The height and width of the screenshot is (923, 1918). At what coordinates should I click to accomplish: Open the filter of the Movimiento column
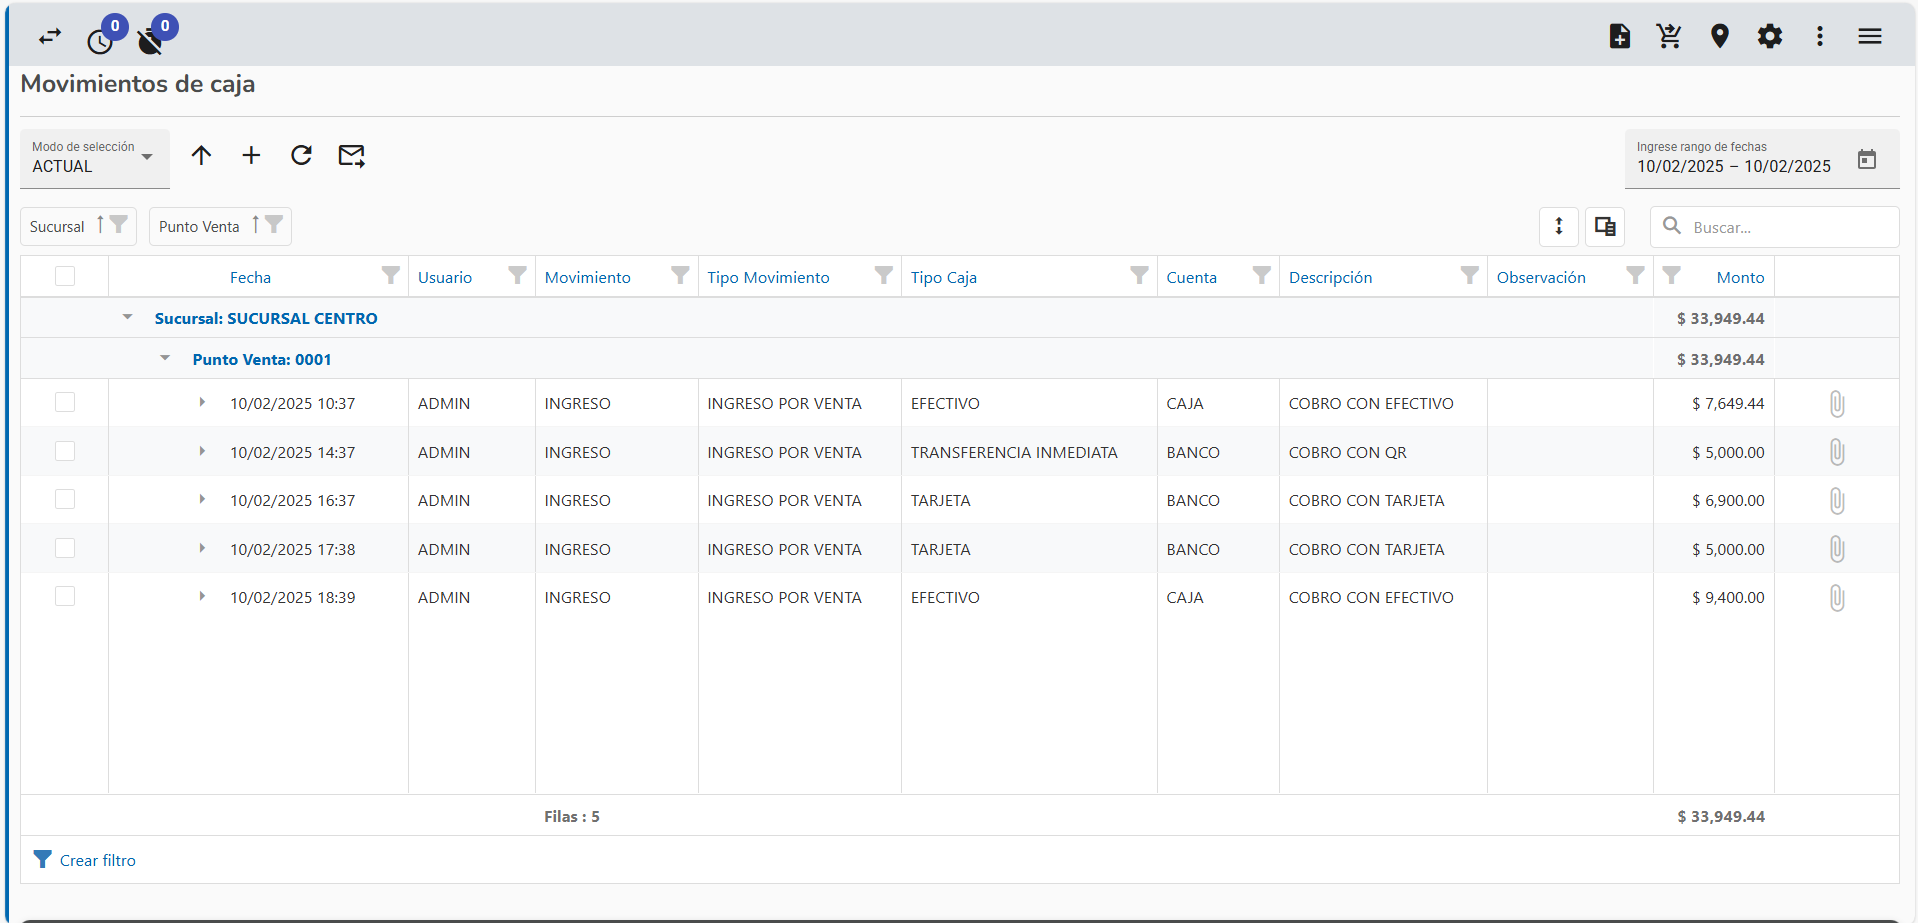tap(680, 275)
